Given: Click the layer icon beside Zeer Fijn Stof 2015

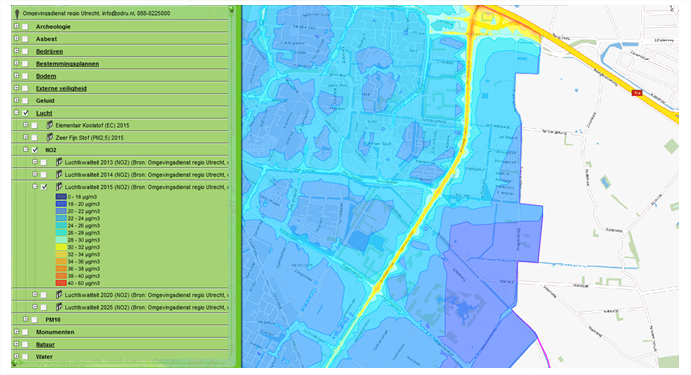Looking at the screenshot, I should (x=49, y=137).
